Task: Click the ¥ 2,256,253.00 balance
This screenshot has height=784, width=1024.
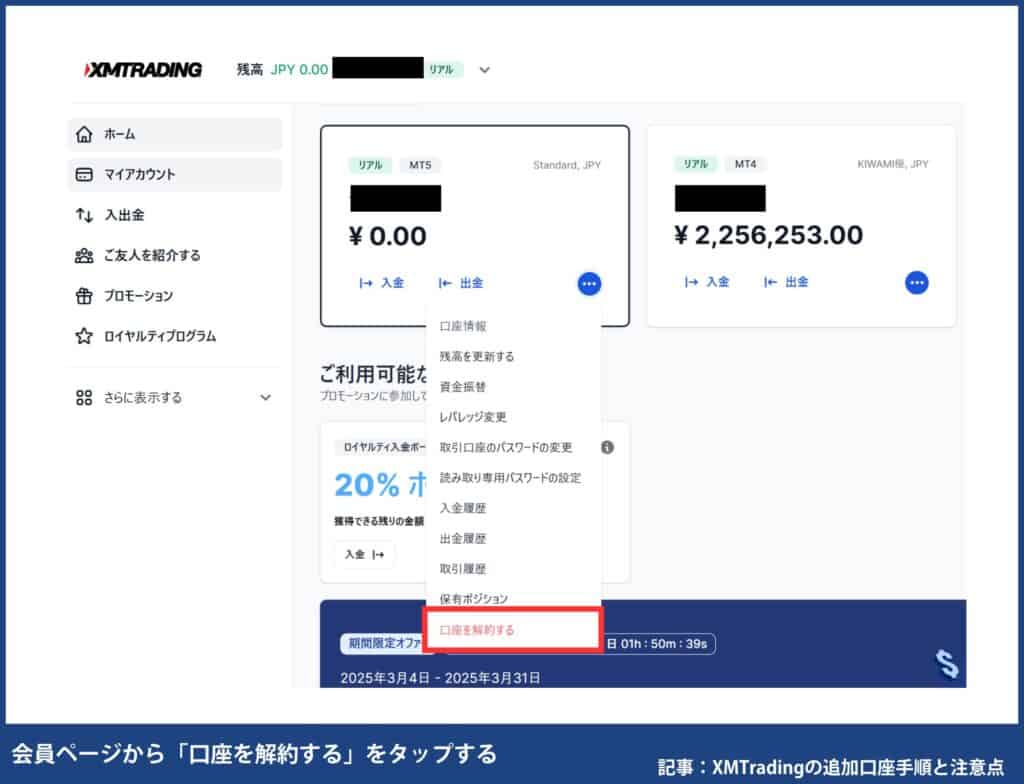Action: click(x=768, y=235)
